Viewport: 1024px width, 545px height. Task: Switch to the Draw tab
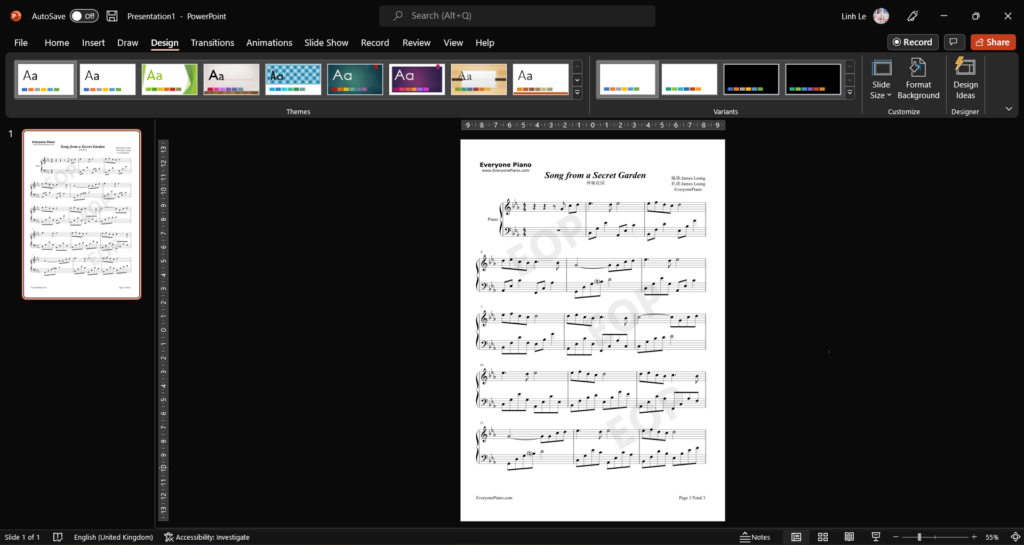[128, 42]
